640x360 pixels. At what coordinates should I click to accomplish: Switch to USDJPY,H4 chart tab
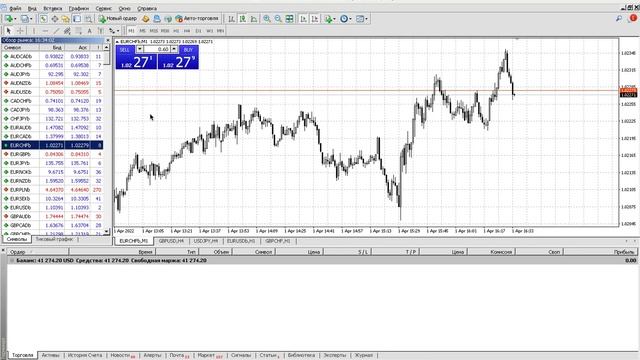206,241
